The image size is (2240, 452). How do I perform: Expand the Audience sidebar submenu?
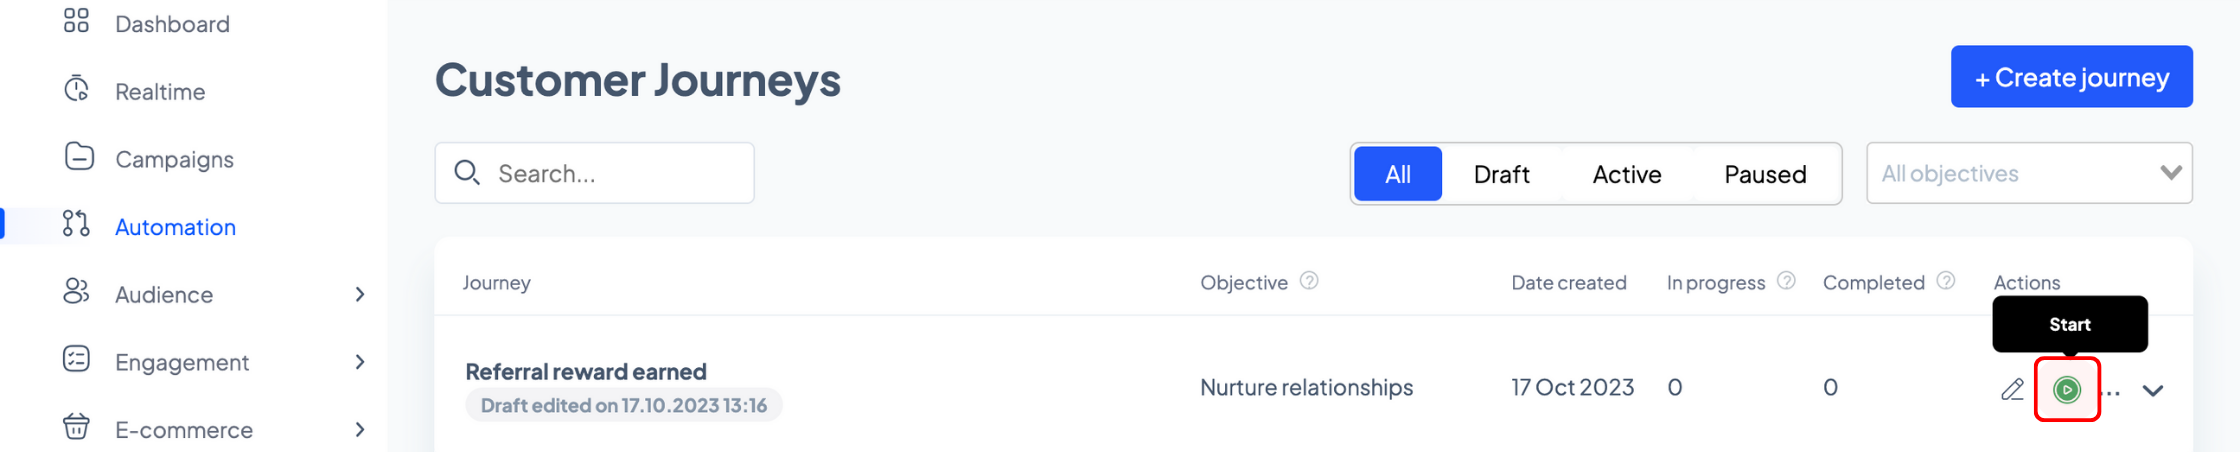(360, 294)
